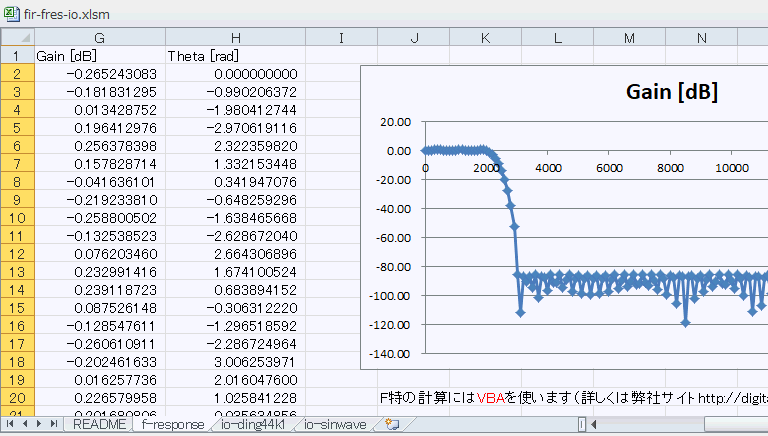
Task: Select cell with value 0.000000000
Action: [x=236, y=73]
